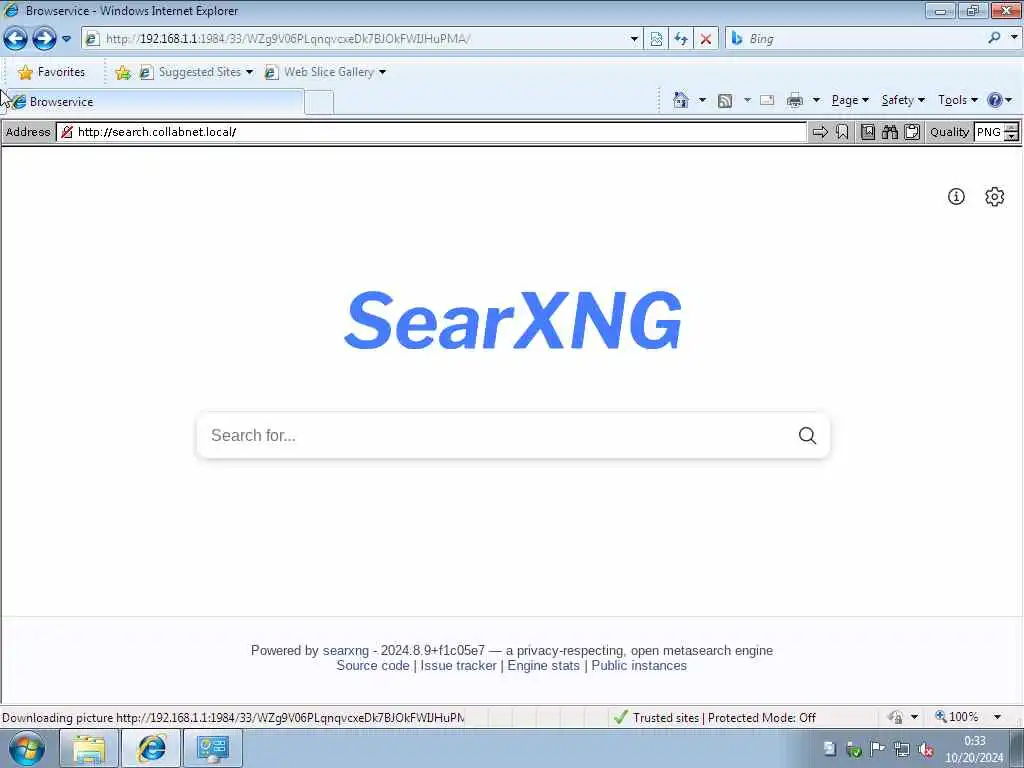The width and height of the screenshot is (1024, 768).
Task: Click the SearXNG logo
Action: point(513,320)
